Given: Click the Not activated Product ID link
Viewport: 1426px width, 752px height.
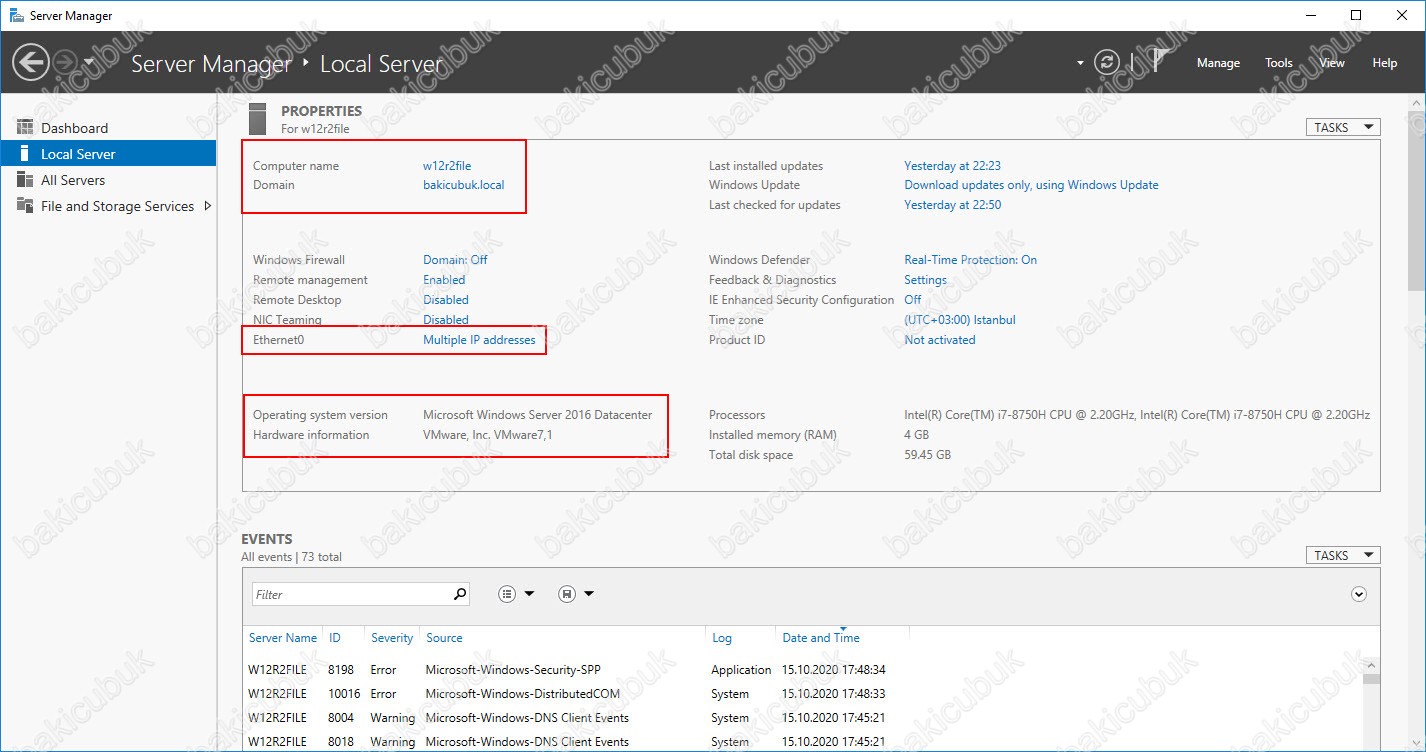Looking at the screenshot, I should click(x=939, y=340).
